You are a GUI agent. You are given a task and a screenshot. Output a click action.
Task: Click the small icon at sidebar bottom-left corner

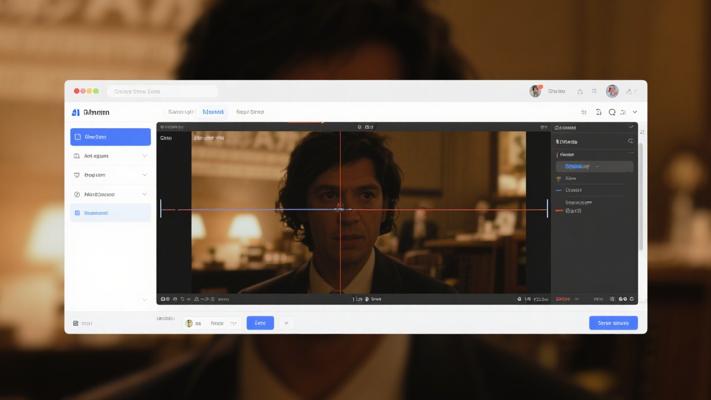tap(76, 323)
